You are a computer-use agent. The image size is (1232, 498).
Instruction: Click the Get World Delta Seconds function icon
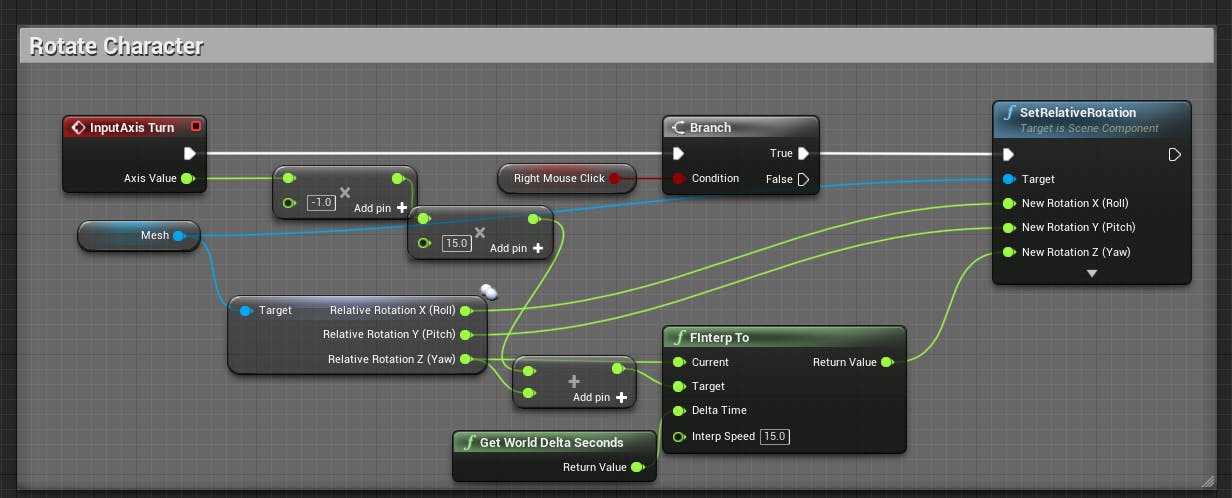pos(469,442)
